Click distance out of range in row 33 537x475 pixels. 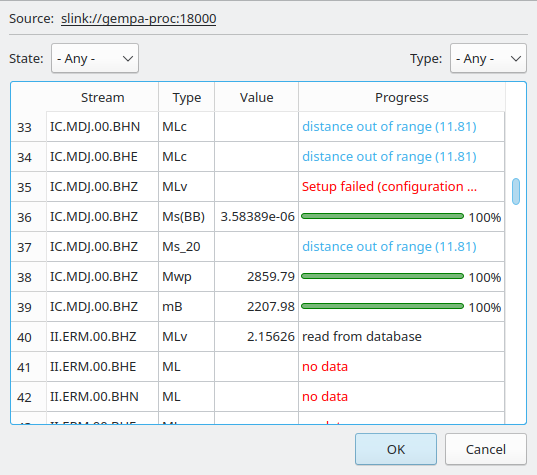(x=389, y=127)
